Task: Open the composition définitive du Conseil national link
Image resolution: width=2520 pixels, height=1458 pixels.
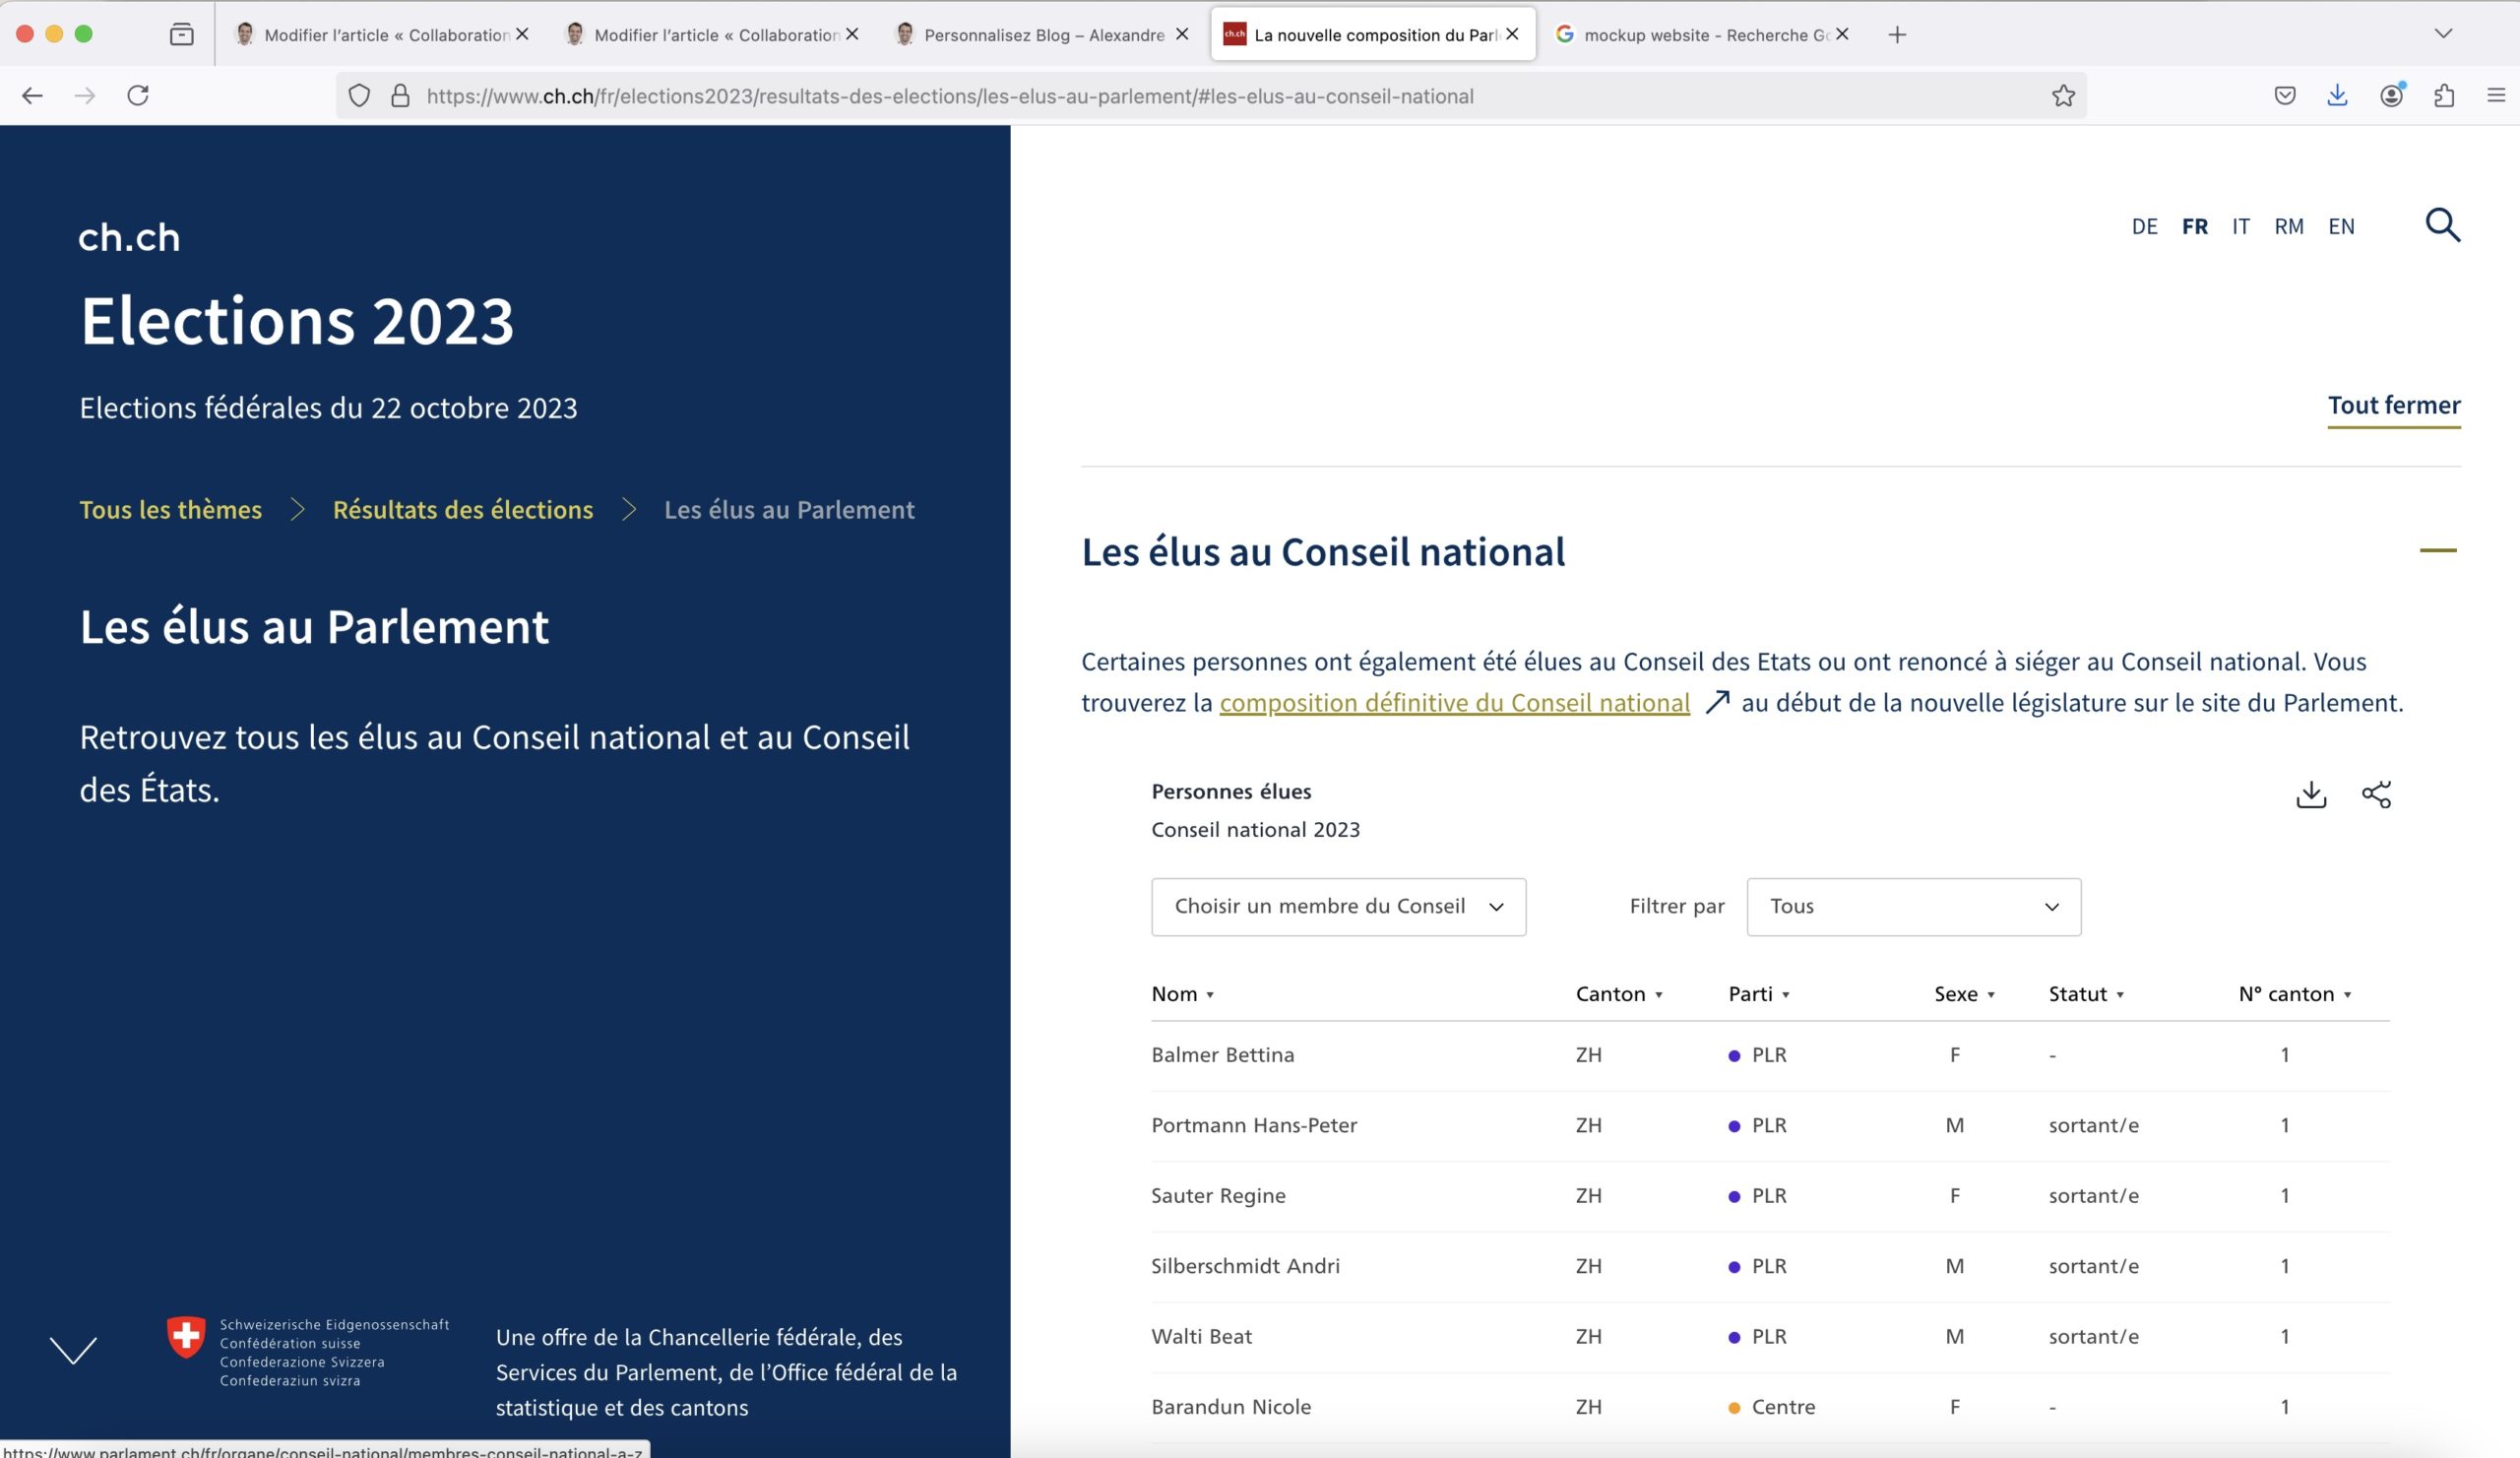Action: pos(1454,703)
